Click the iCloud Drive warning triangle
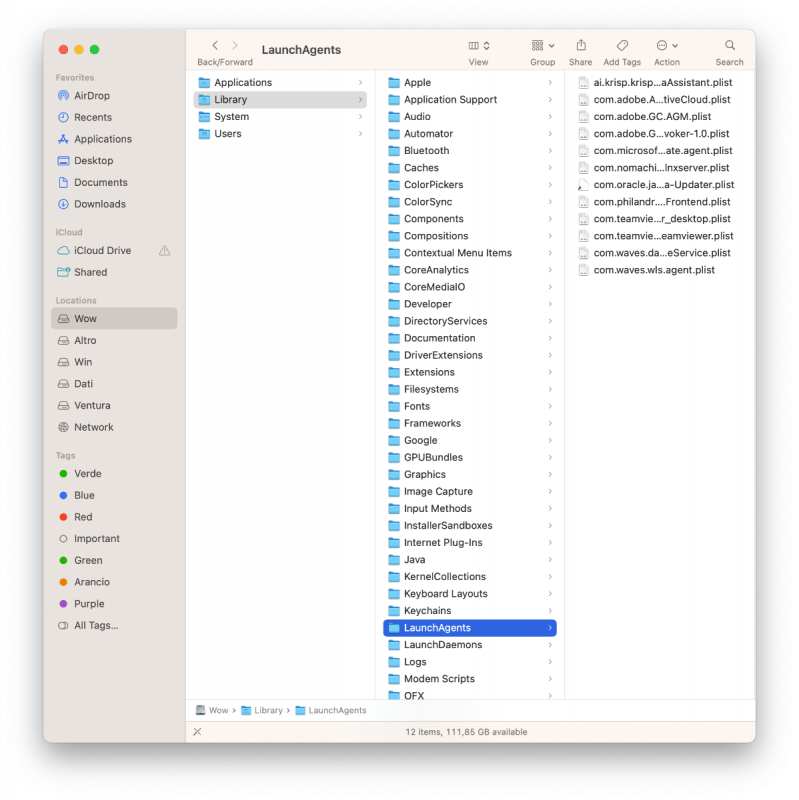The image size is (799, 800). [164, 251]
